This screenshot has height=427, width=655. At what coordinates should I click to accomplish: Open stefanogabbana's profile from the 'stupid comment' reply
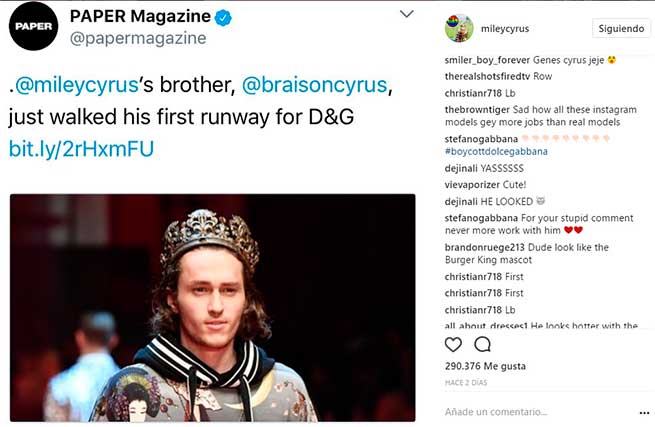pos(481,218)
